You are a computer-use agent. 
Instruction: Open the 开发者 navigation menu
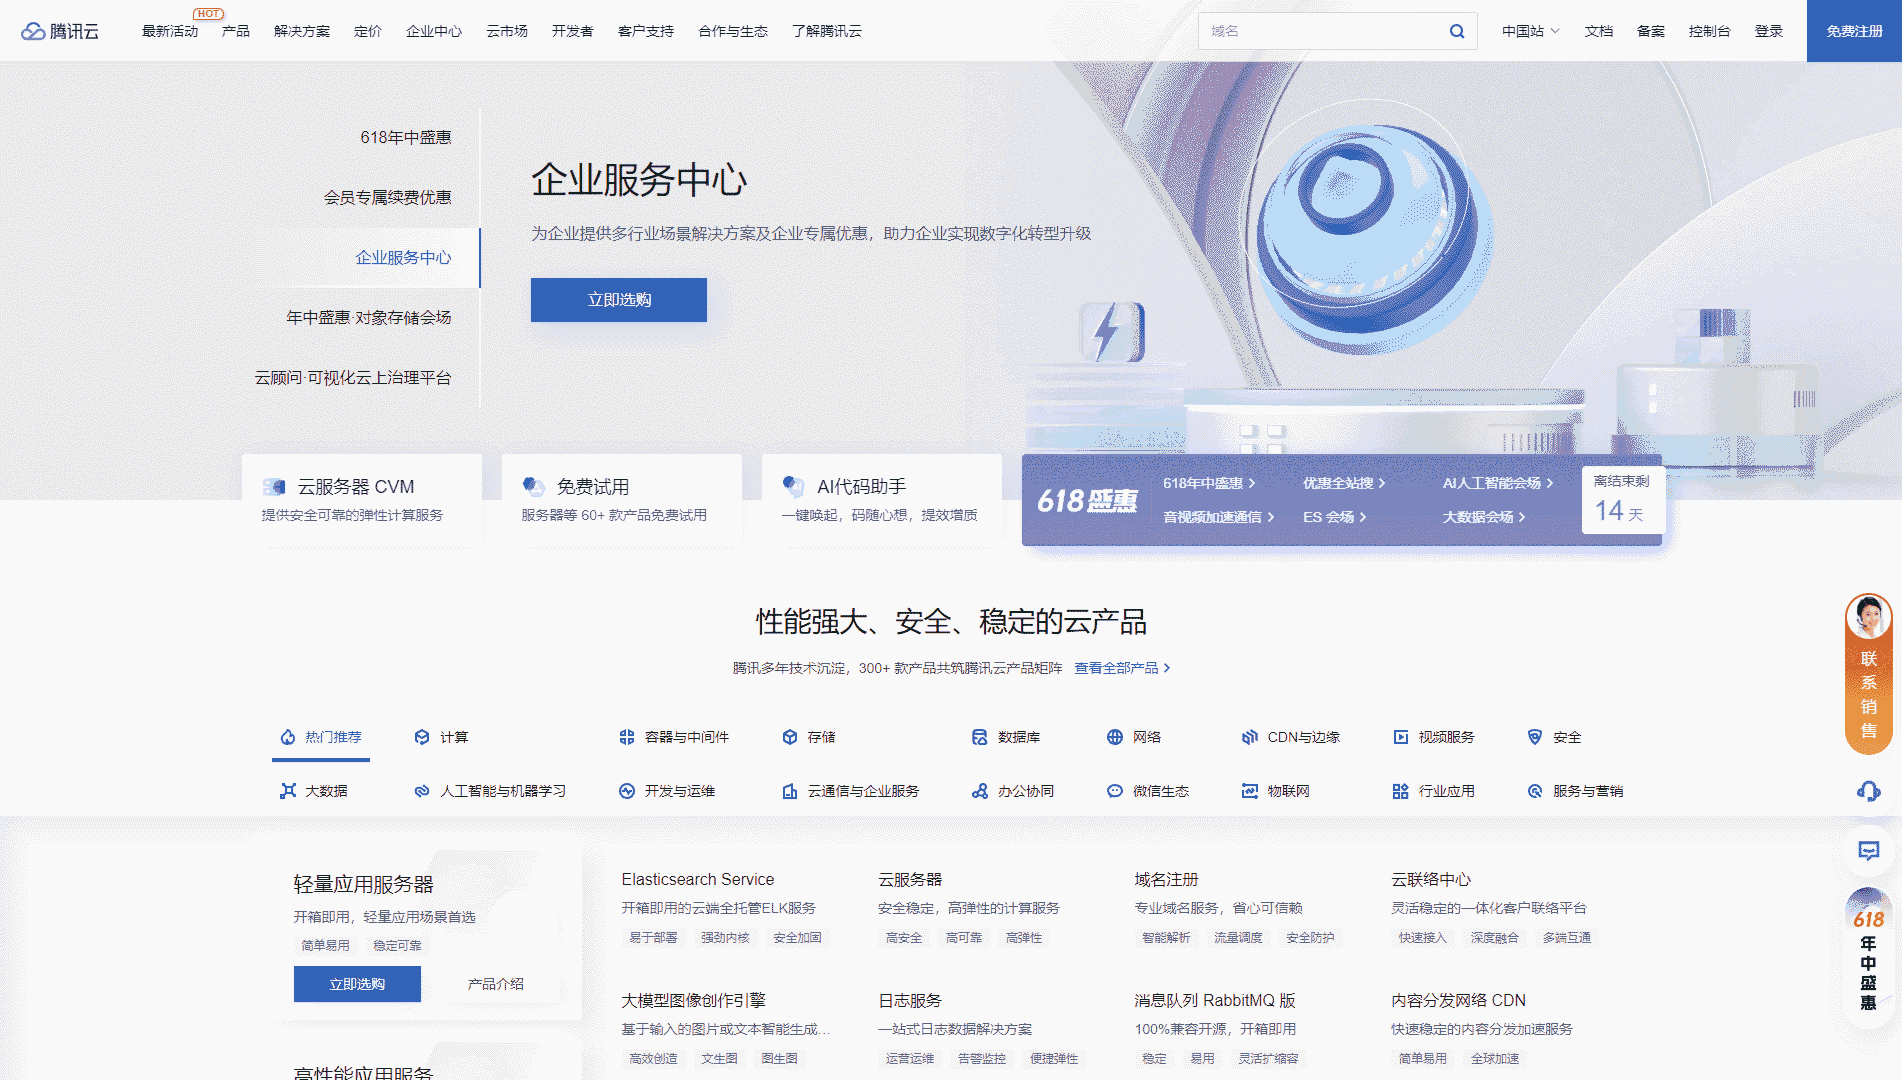573,31
